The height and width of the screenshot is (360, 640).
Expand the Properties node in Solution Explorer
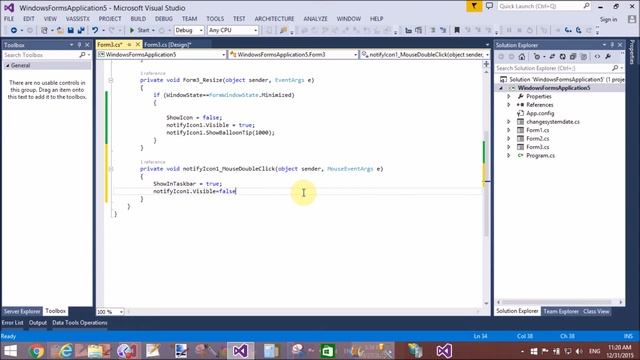click(509, 97)
